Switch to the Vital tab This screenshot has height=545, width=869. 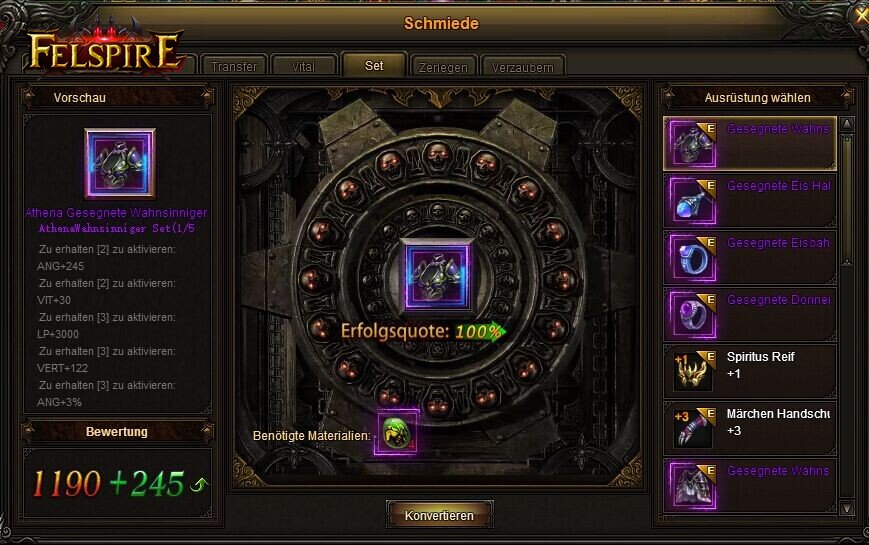[303, 67]
